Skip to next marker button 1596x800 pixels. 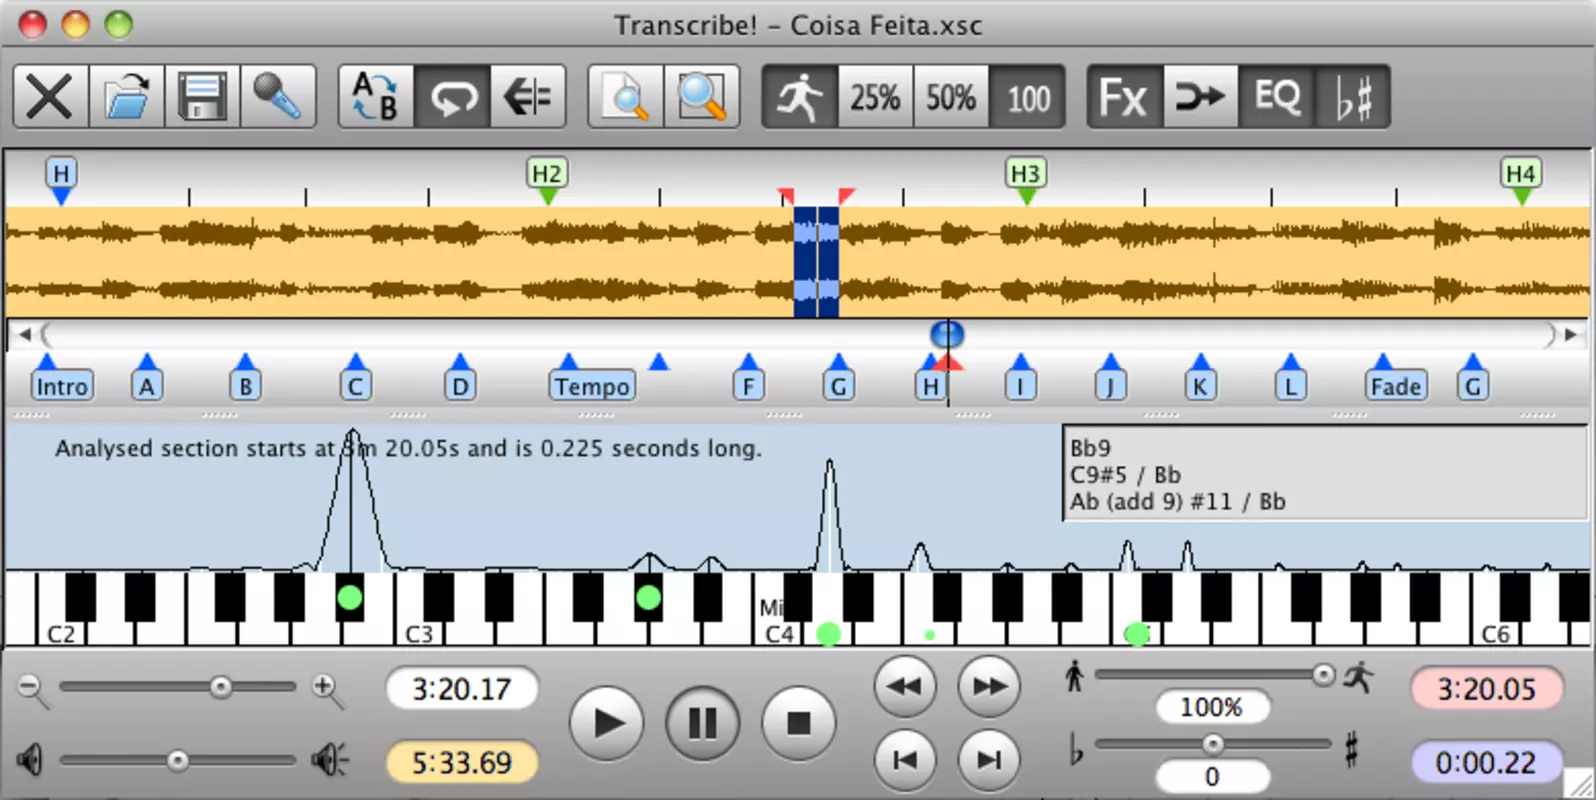click(989, 760)
